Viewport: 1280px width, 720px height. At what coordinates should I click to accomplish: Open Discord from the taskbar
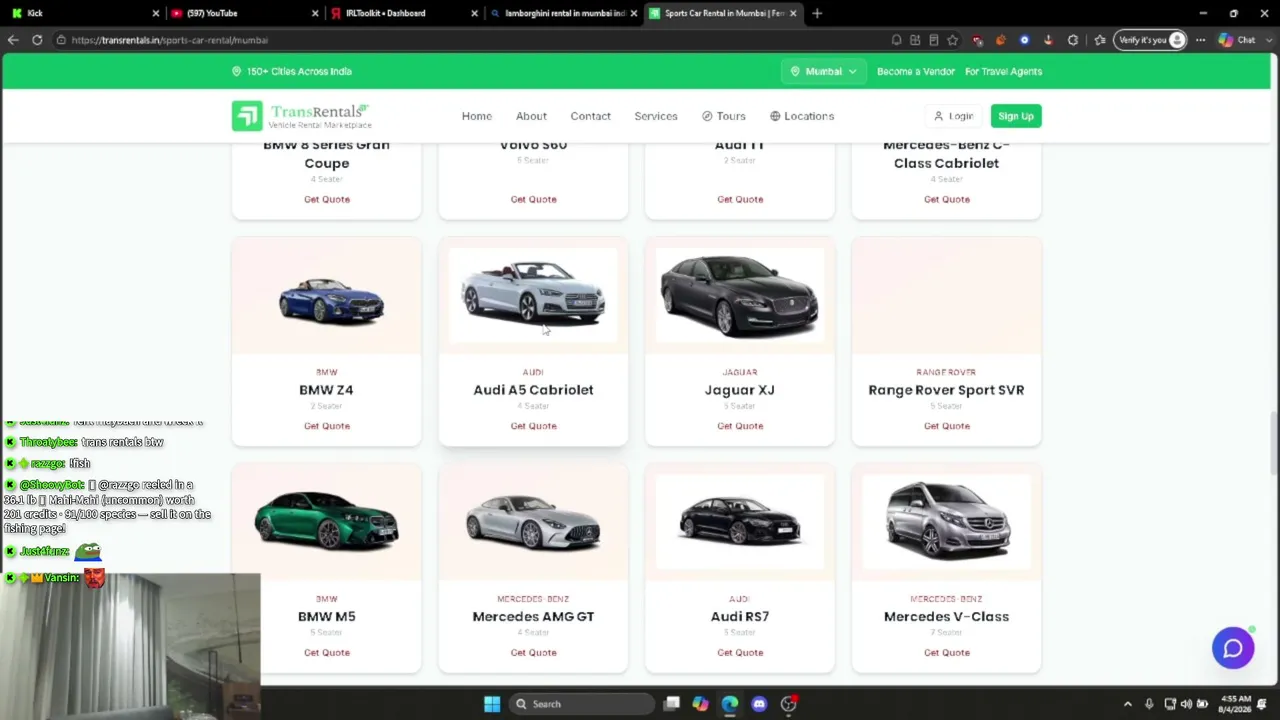[759, 704]
